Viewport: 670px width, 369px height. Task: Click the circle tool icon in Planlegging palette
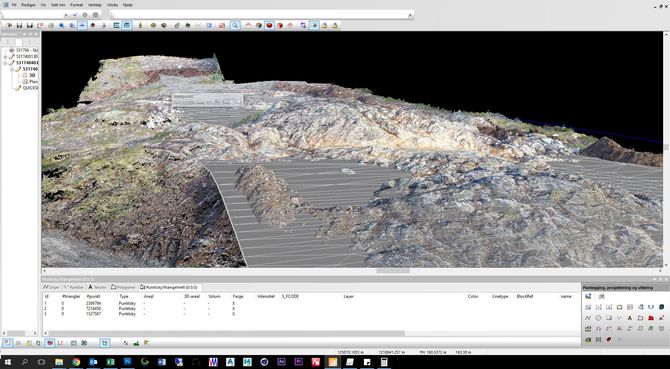point(598,318)
